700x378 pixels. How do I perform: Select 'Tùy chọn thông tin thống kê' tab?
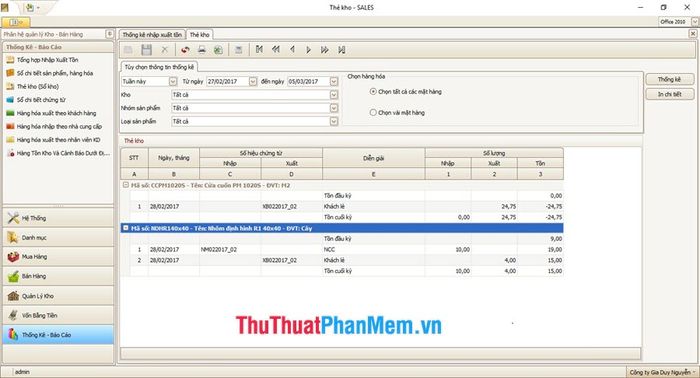coord(159,66)
